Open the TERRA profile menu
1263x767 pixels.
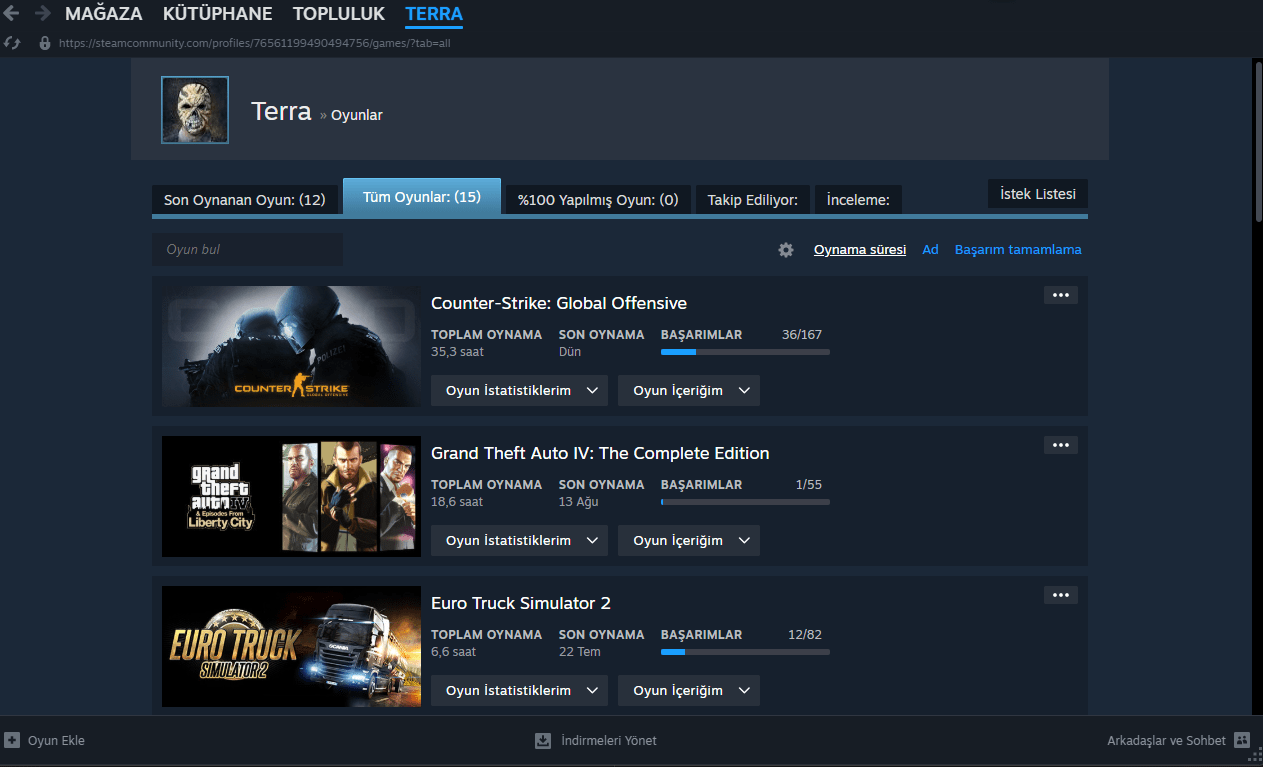(434, 14)
